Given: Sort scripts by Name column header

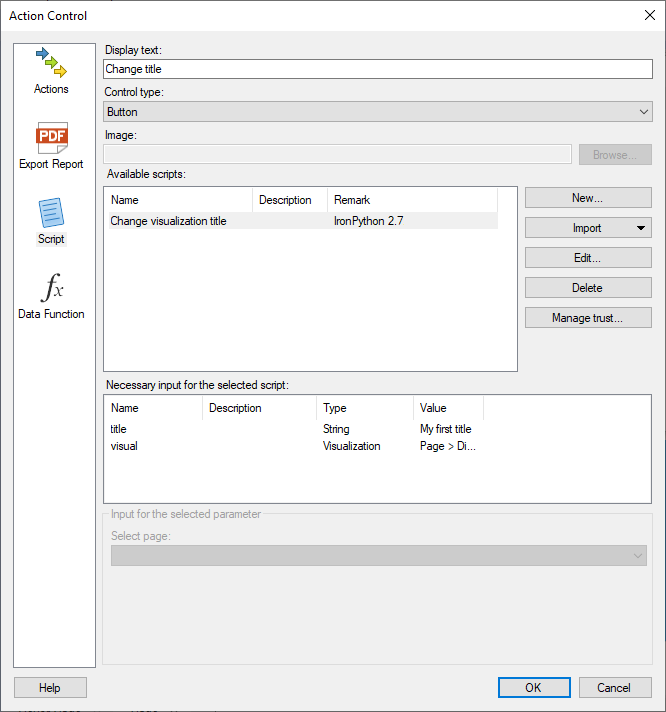Looking at the screenshot, I should [x=180, y=200].
